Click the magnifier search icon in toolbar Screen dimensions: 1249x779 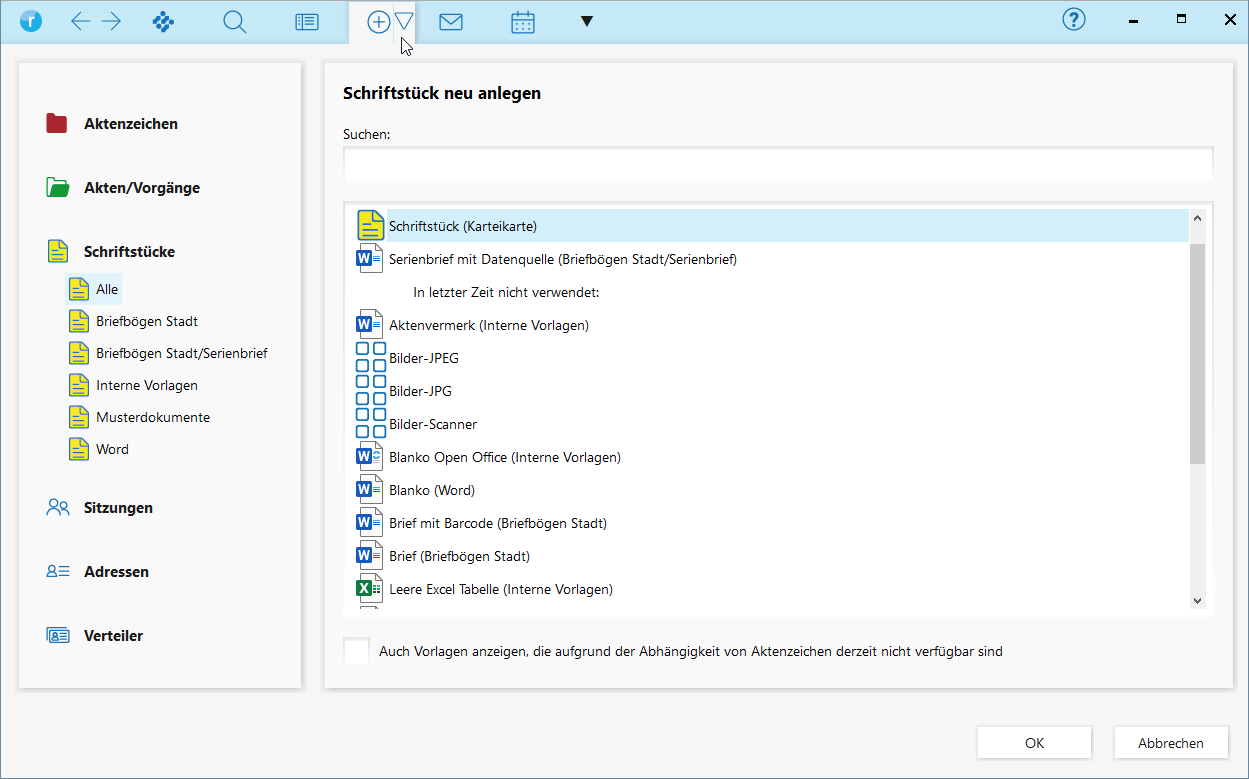pyautogui.click(x=234, y=22)
